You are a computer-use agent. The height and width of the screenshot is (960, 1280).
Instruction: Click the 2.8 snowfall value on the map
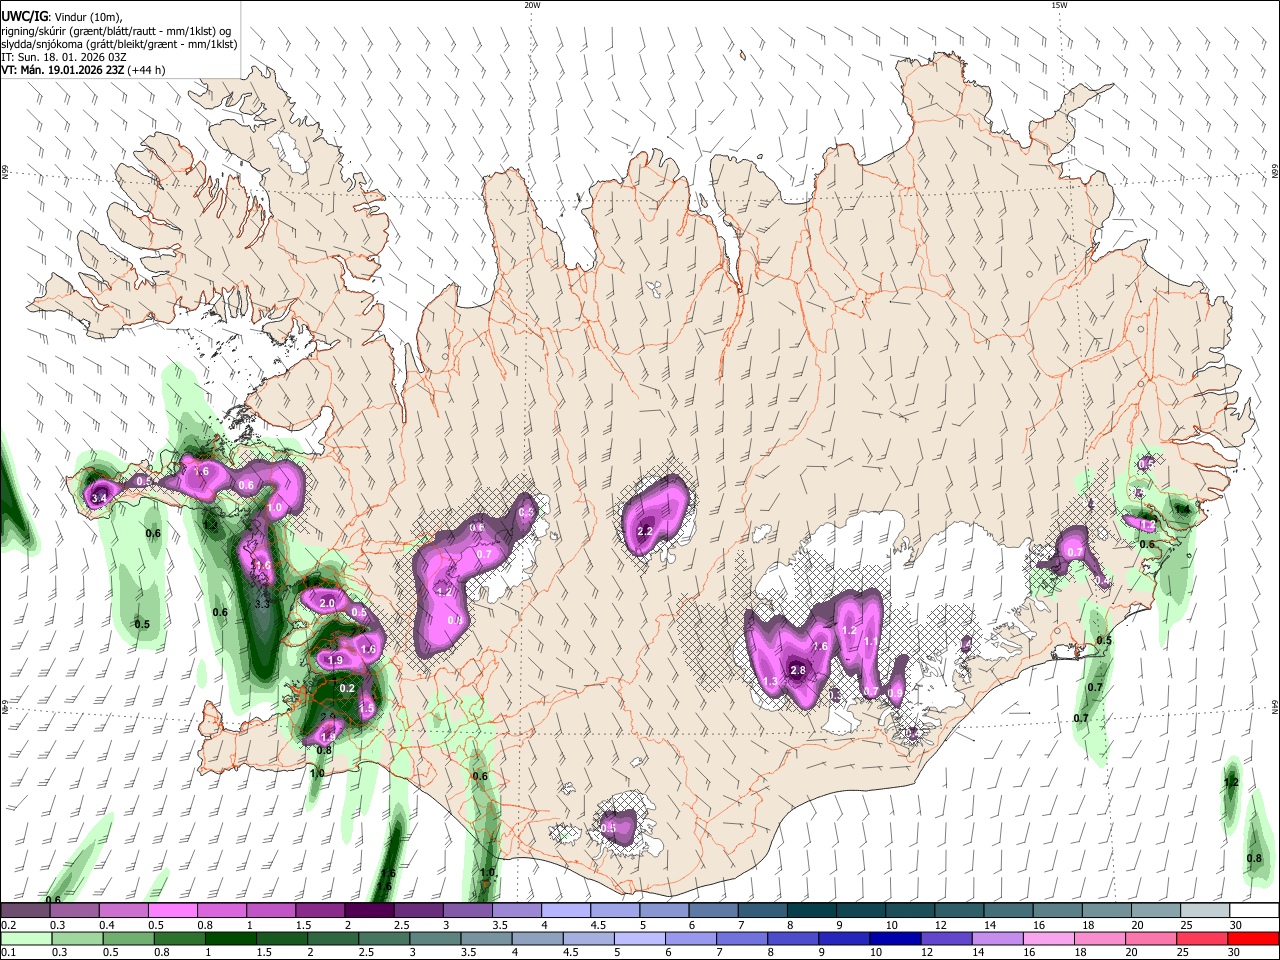coord(798,670)
